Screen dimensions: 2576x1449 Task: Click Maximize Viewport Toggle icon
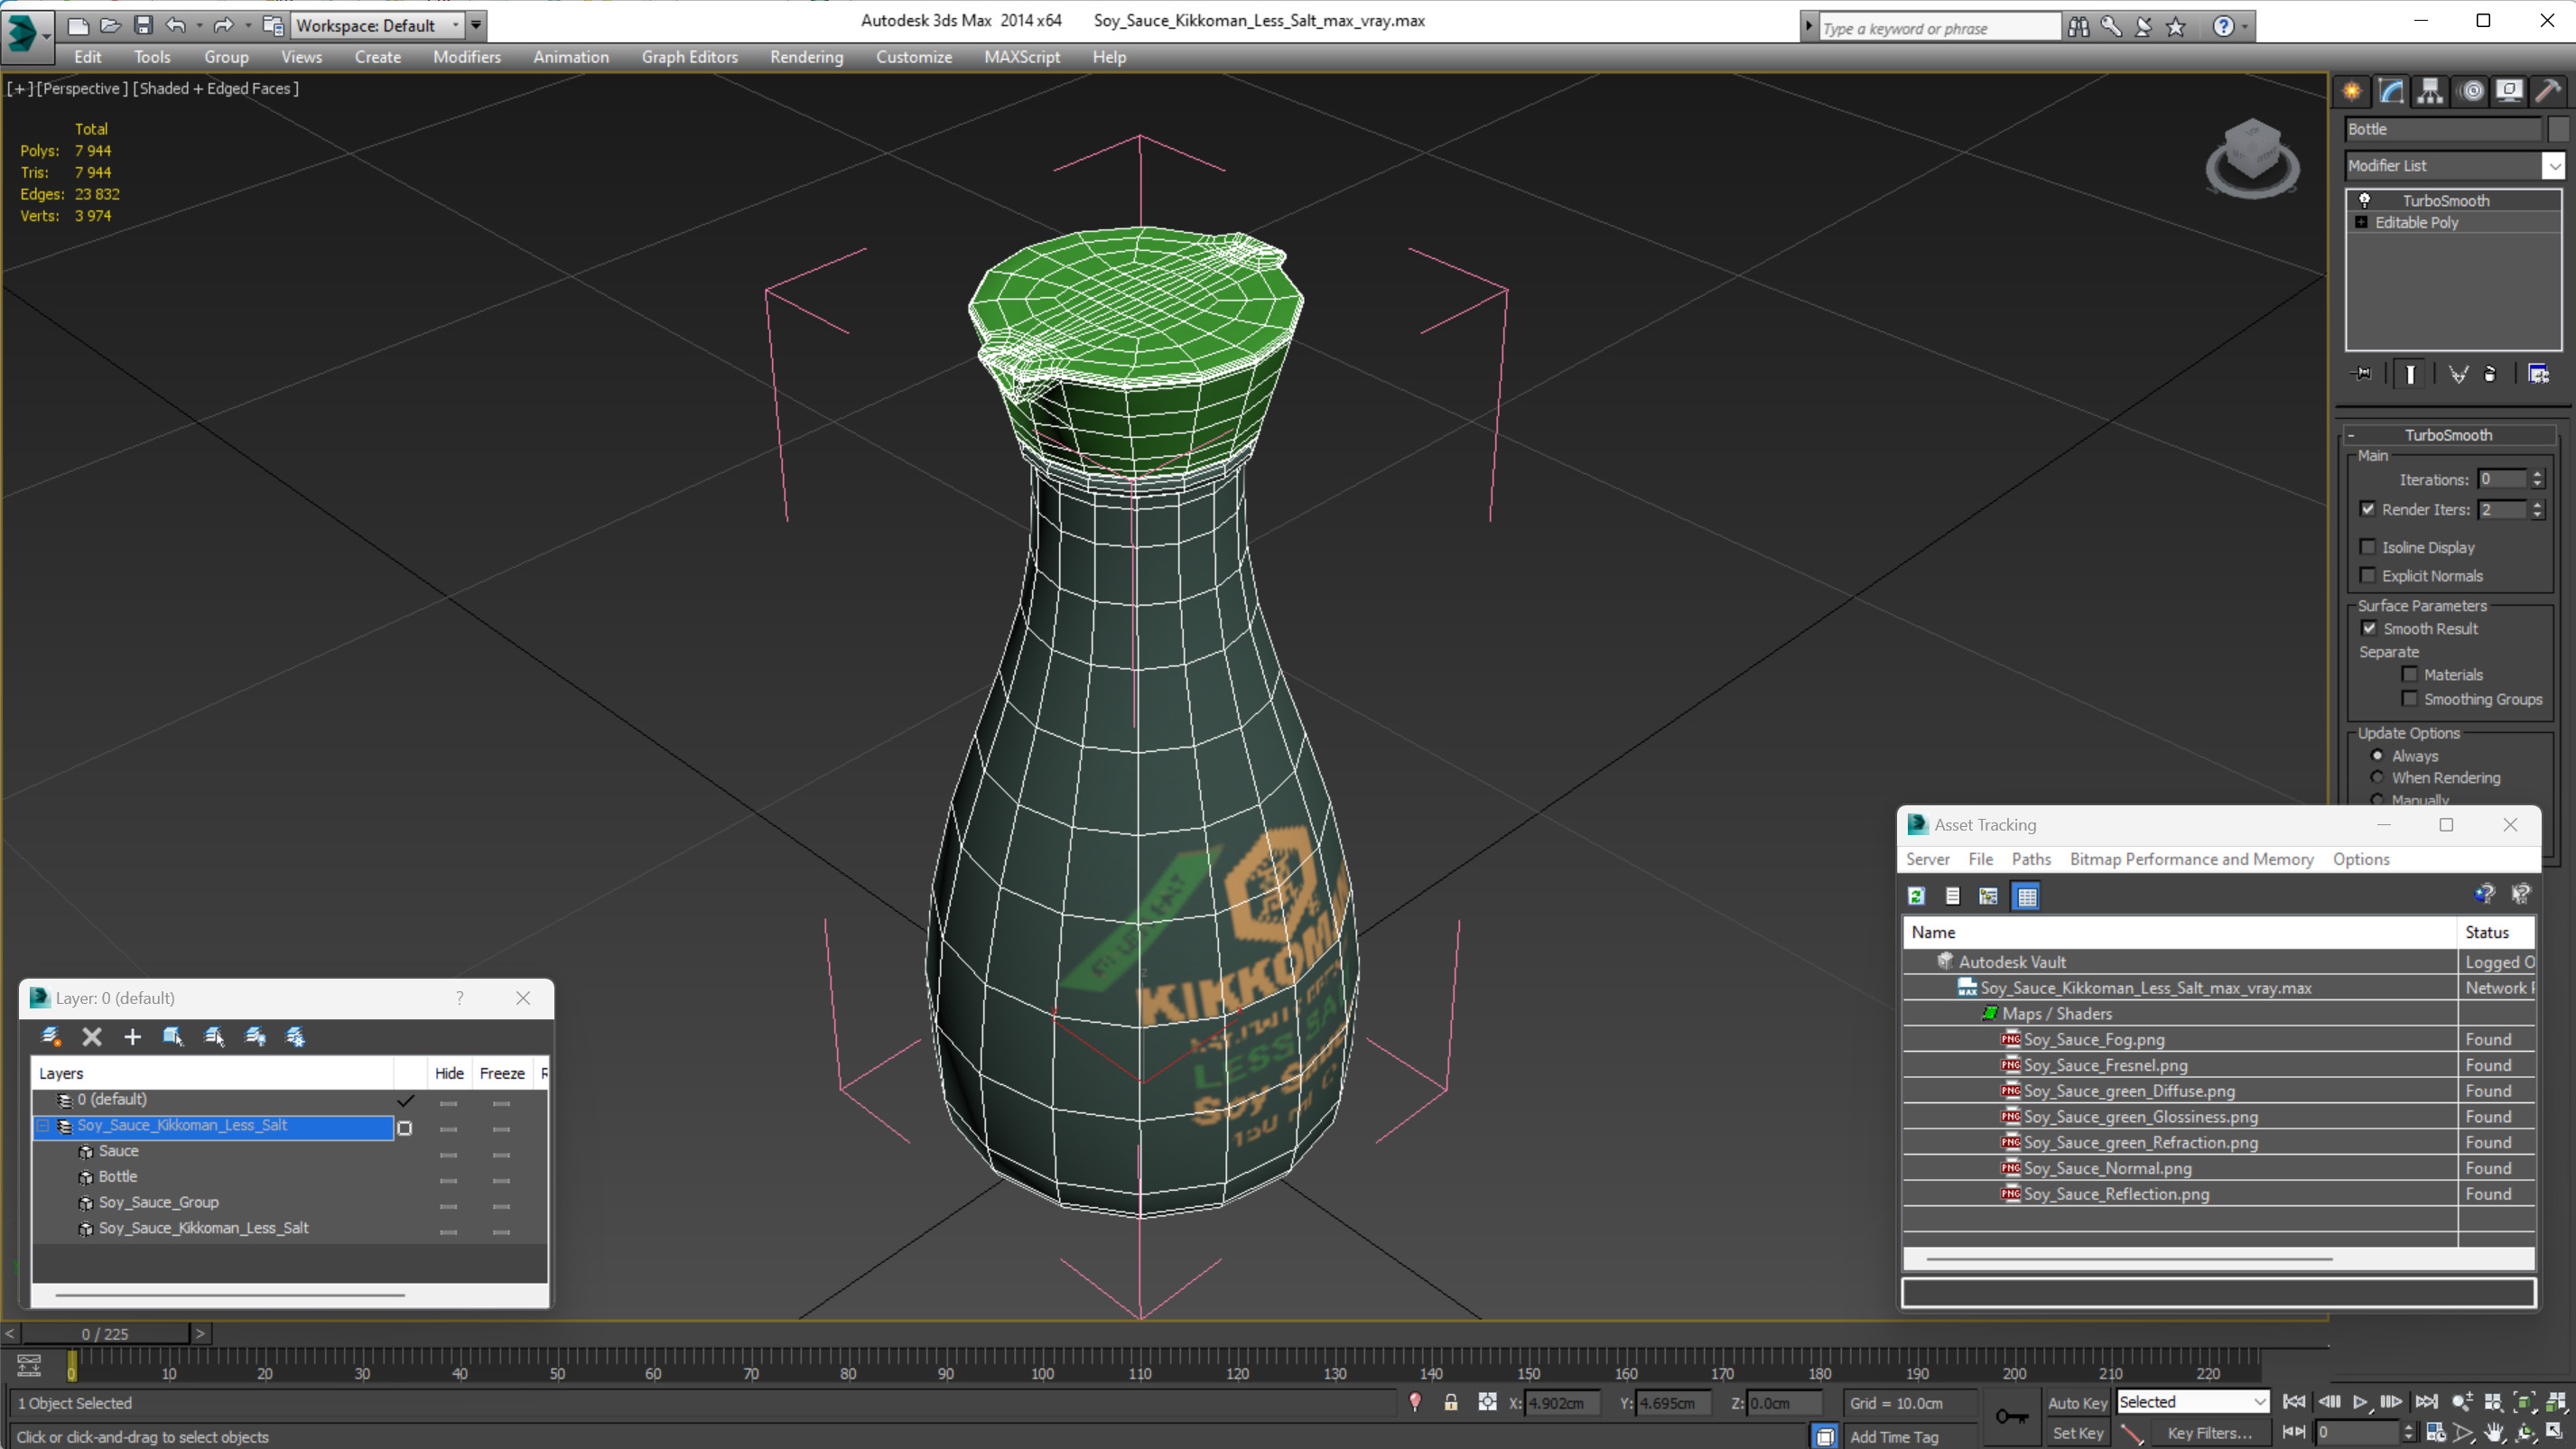click(2555, 1433)
